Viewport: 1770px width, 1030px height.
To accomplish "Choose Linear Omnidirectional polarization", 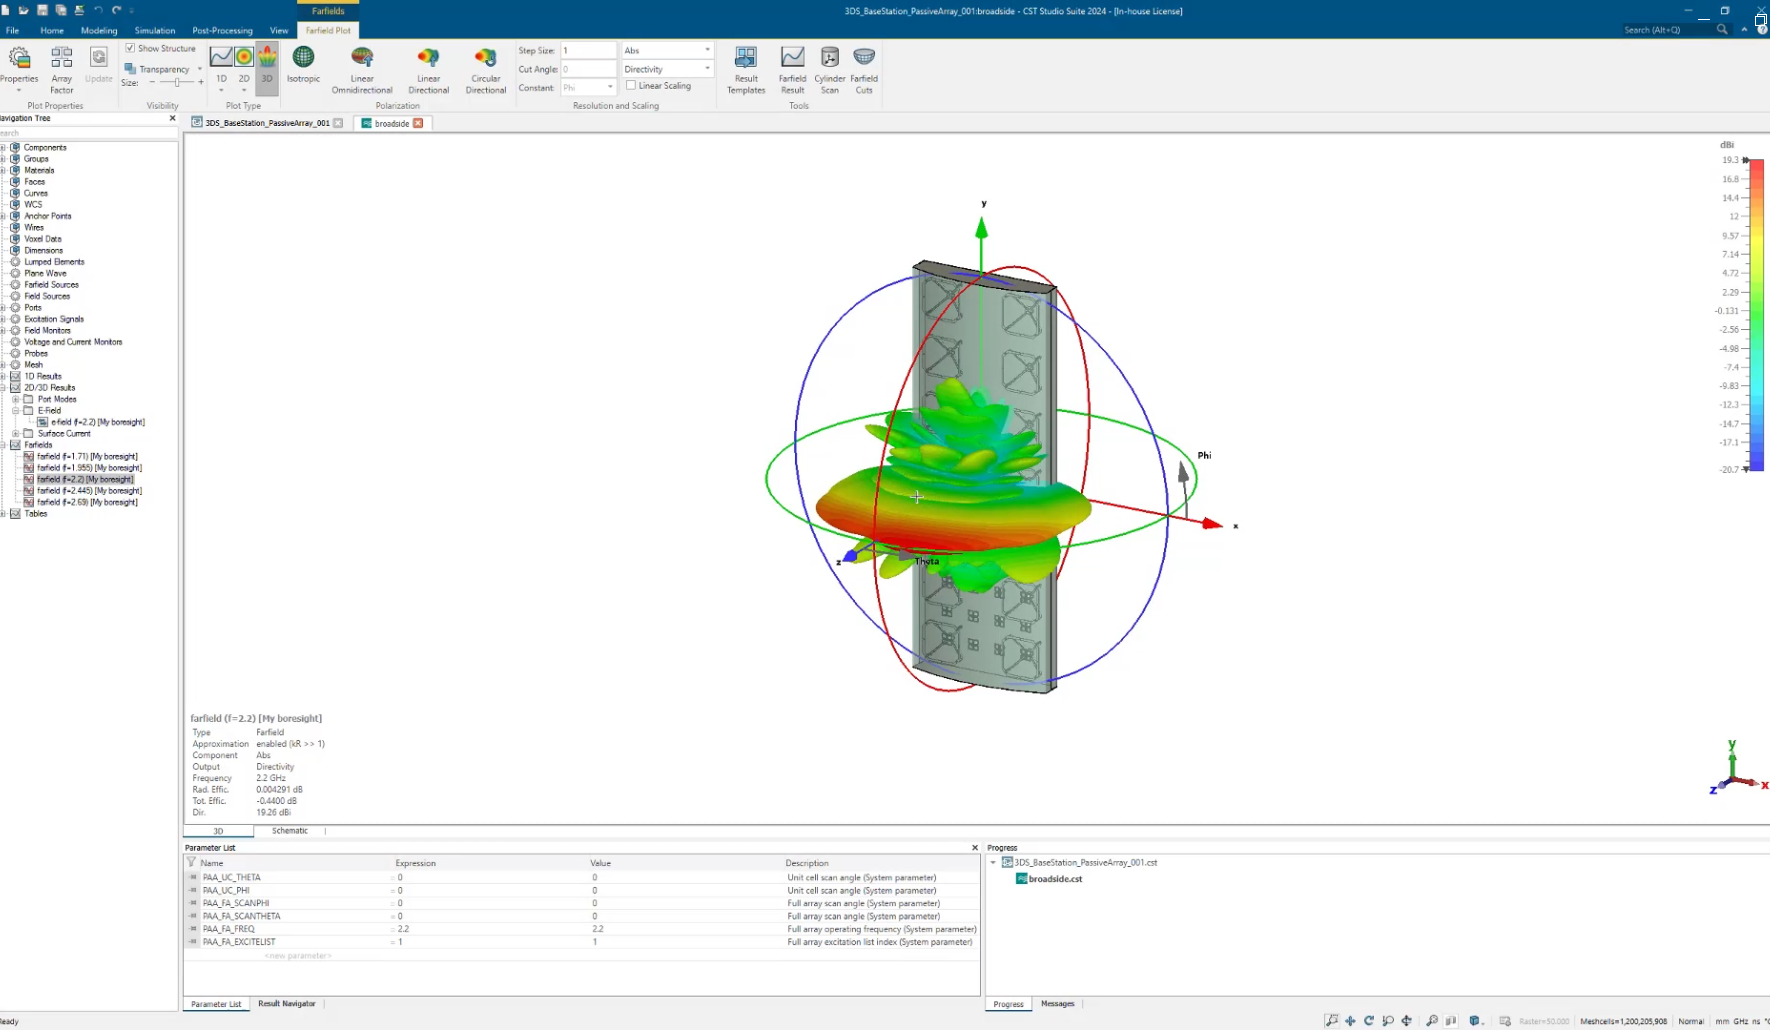I will 362,69.
